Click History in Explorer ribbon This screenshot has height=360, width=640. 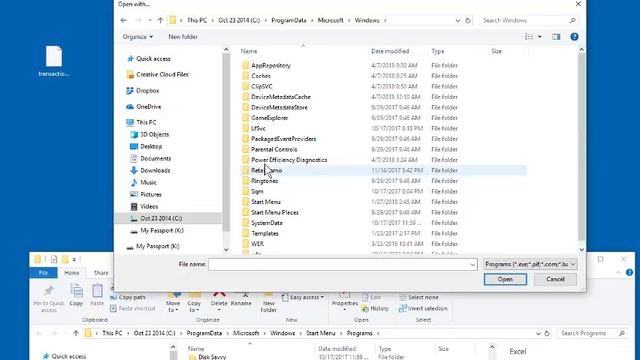(376, 309)
